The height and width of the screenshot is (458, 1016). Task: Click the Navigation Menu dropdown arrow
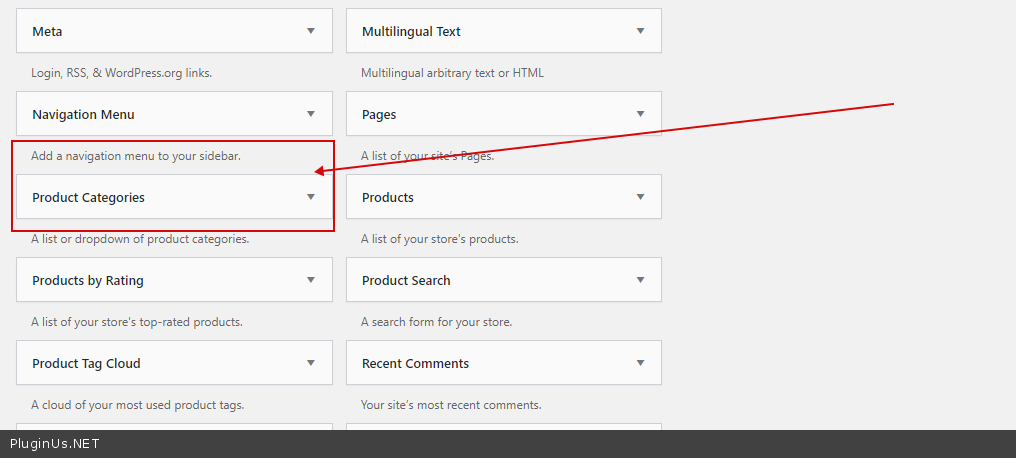(311, 114)
